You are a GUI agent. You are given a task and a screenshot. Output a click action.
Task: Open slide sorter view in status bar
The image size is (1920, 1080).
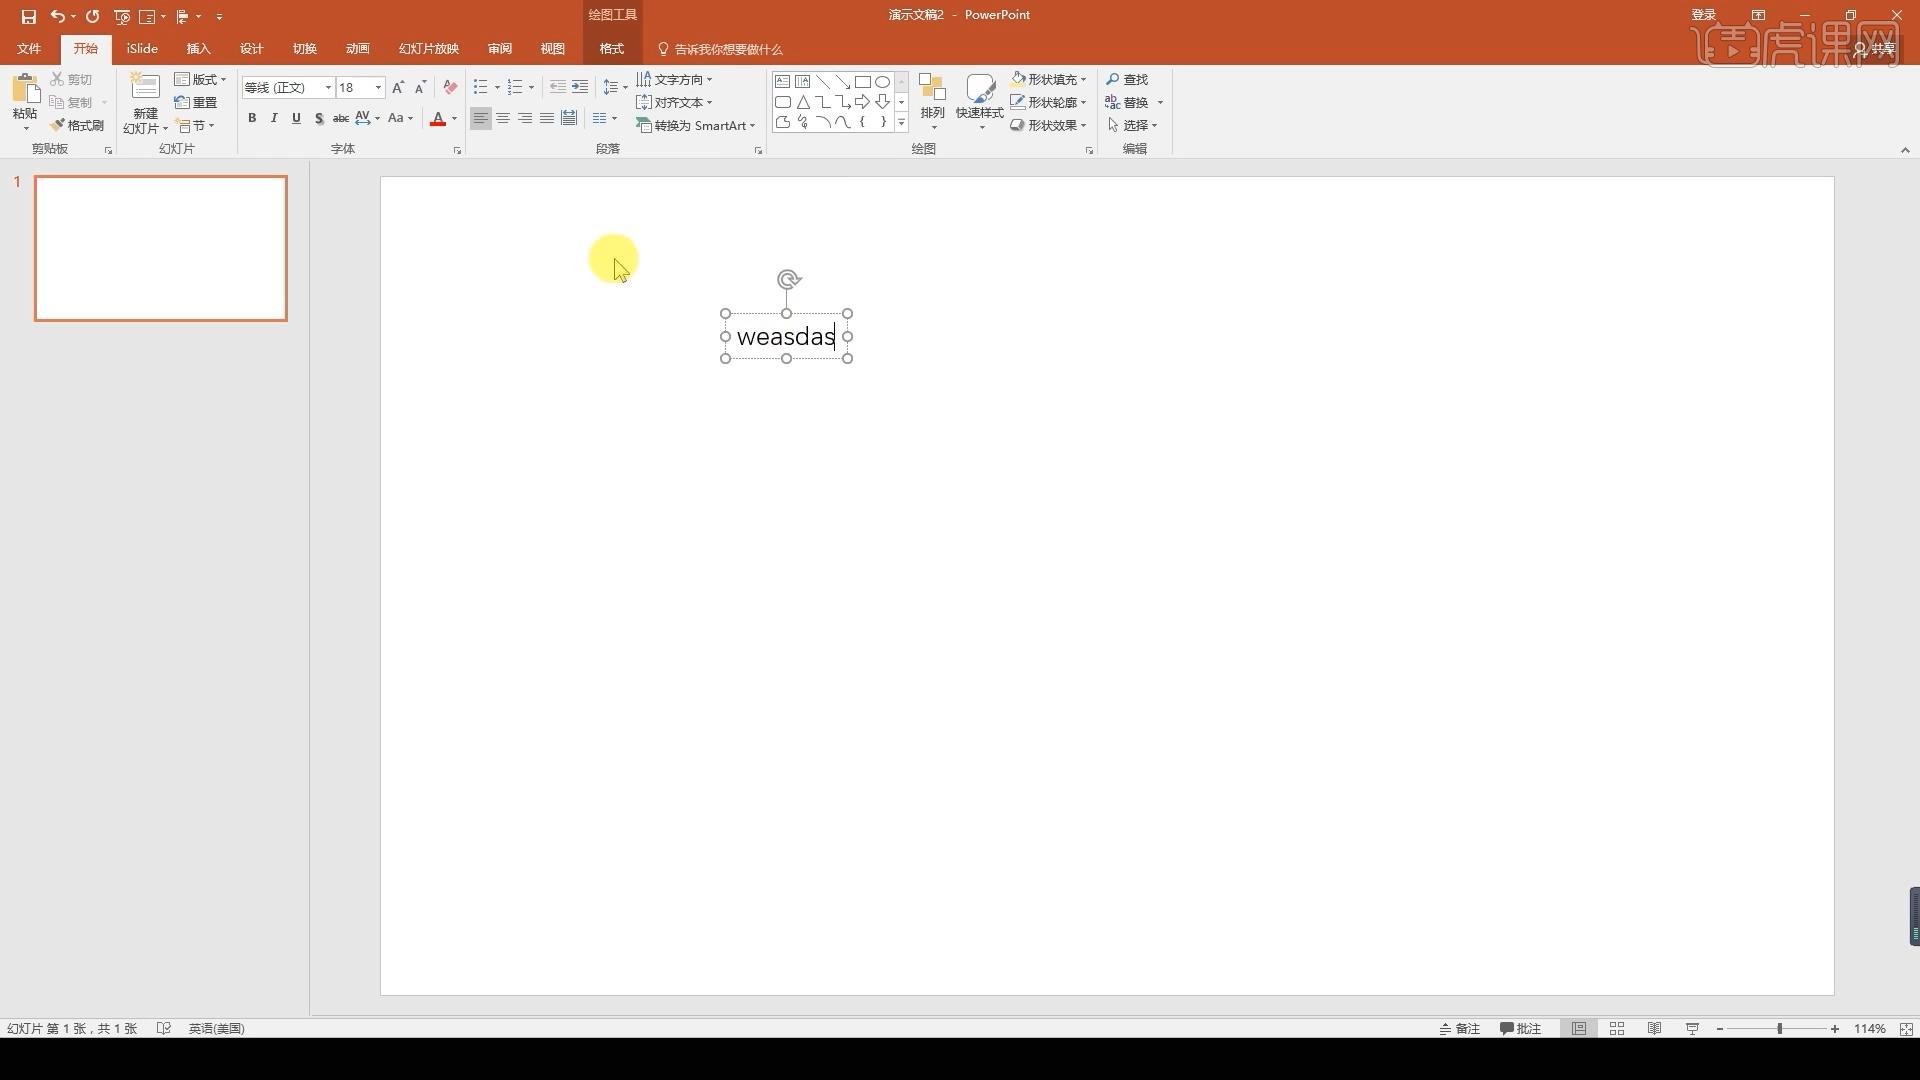tap(1617, 1028)
